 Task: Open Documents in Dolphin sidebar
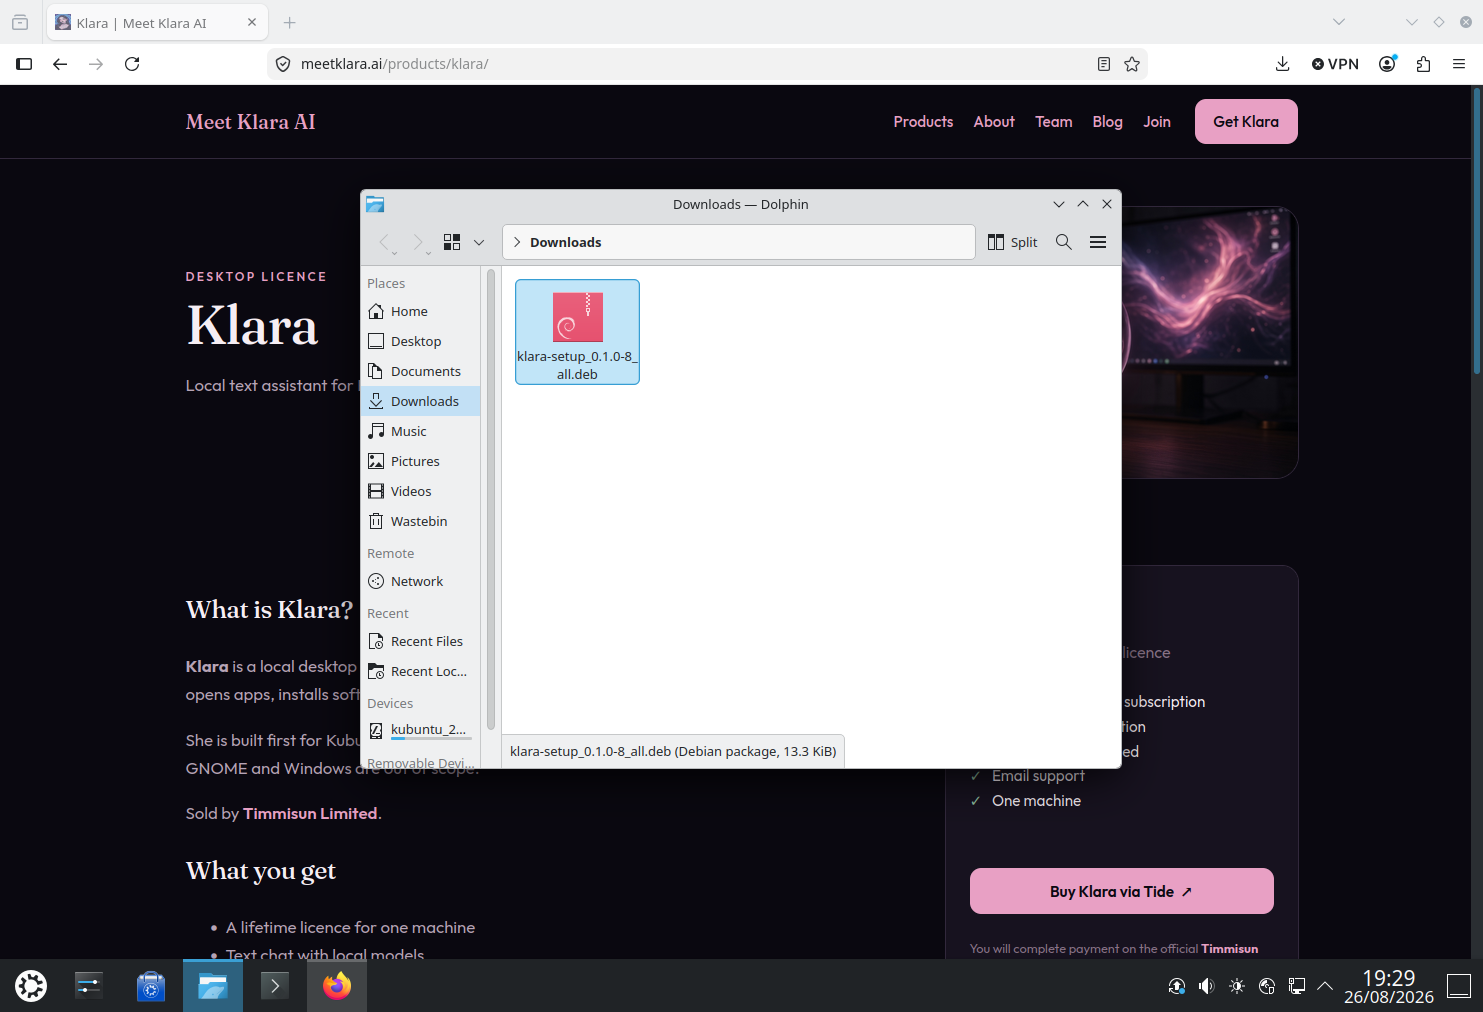pyautogui.click(x=420, y=371)
